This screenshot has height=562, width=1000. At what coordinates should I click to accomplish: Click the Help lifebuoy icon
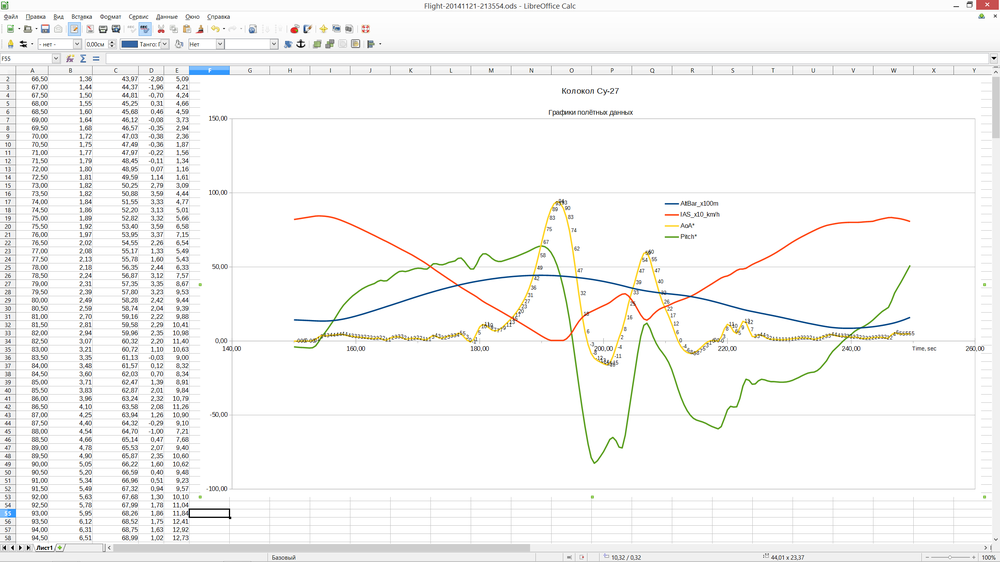(365, 29)
